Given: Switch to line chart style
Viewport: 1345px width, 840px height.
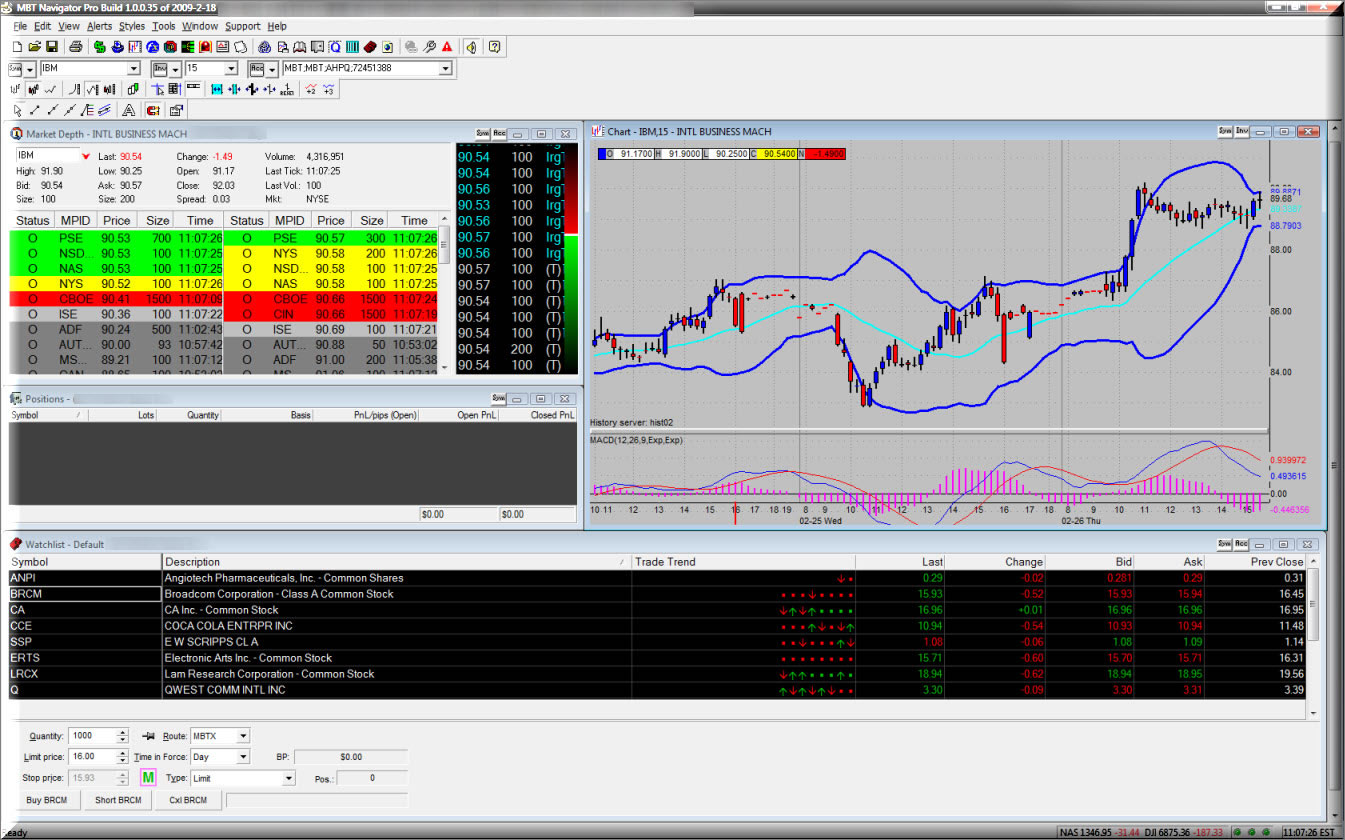Looking at the screenshot, I should (51, 89).
